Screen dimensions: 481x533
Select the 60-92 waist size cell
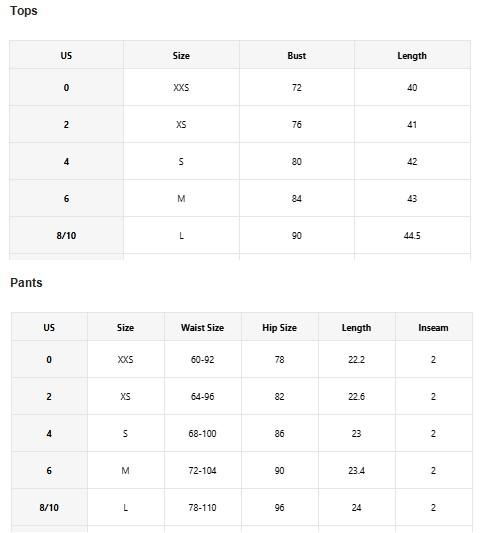(203, 359)
